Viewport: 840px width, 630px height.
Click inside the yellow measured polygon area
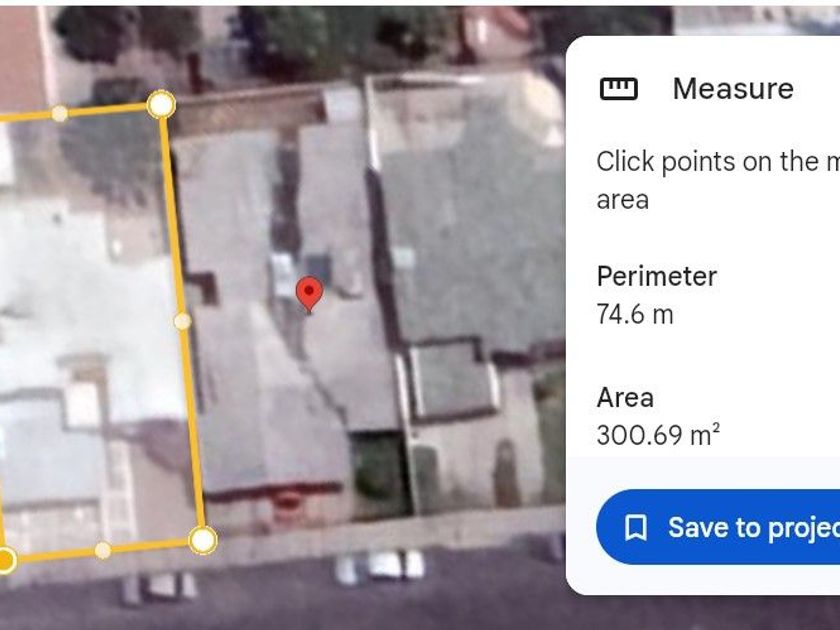(91, 321)
